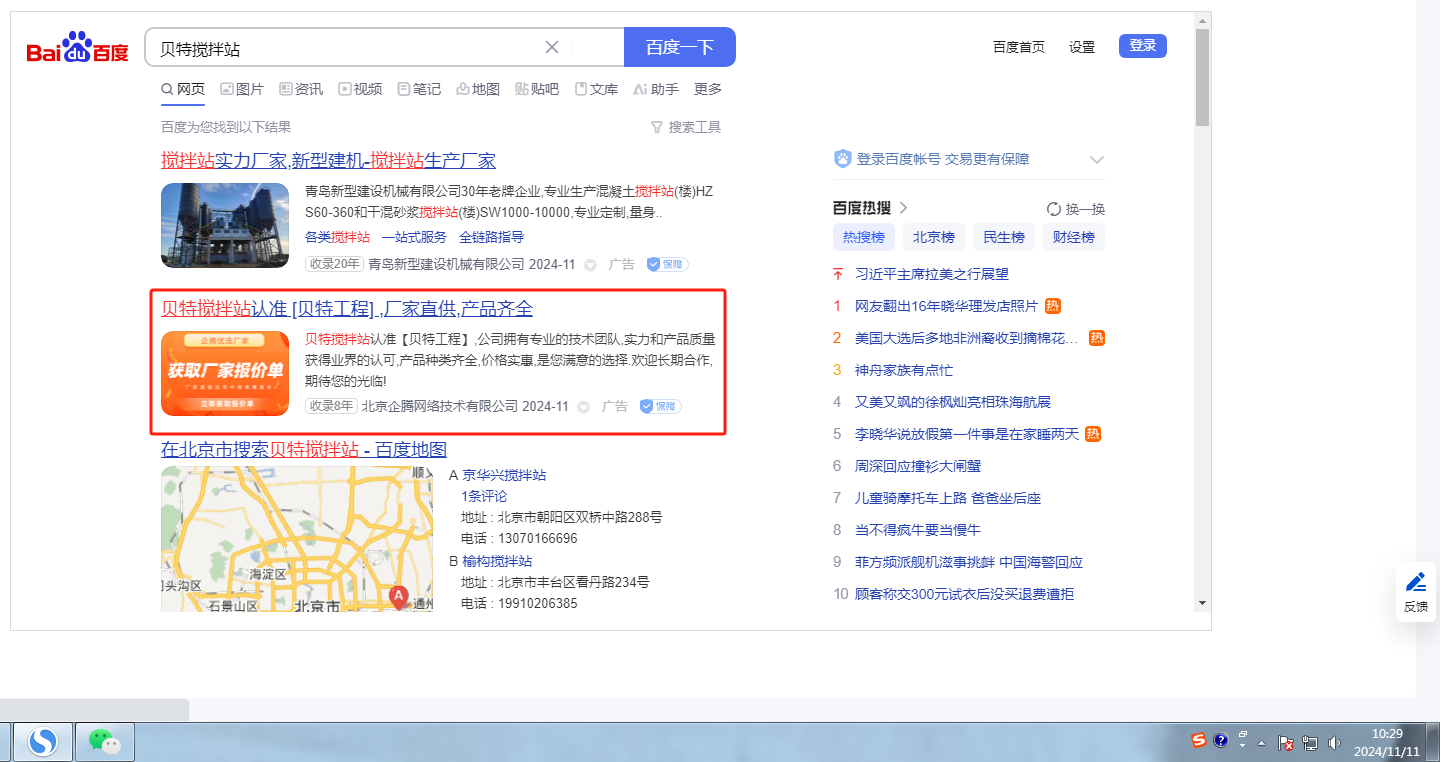Click the volume speaker icon in system tray

[1334, 742]
